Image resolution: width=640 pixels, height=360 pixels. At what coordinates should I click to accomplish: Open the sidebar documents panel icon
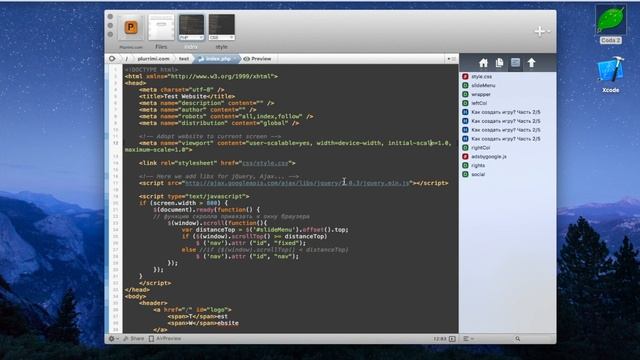tap(499, 63)
